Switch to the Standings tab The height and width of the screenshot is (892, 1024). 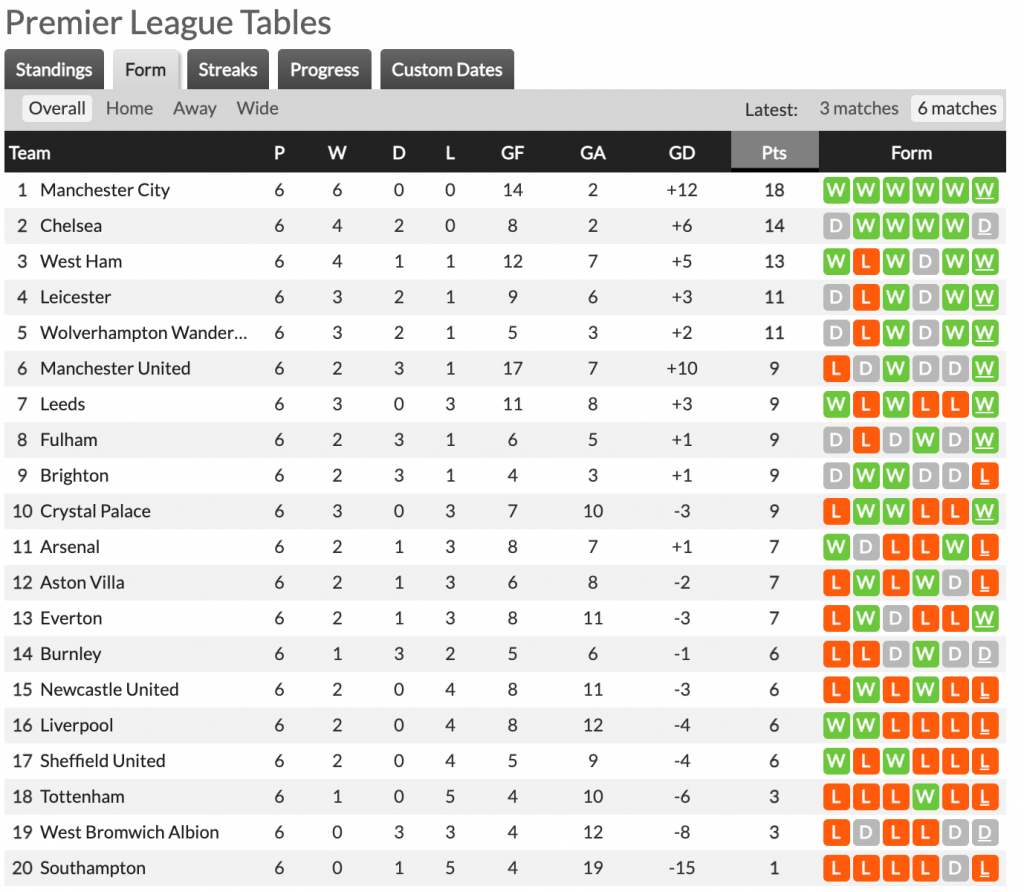54,69
